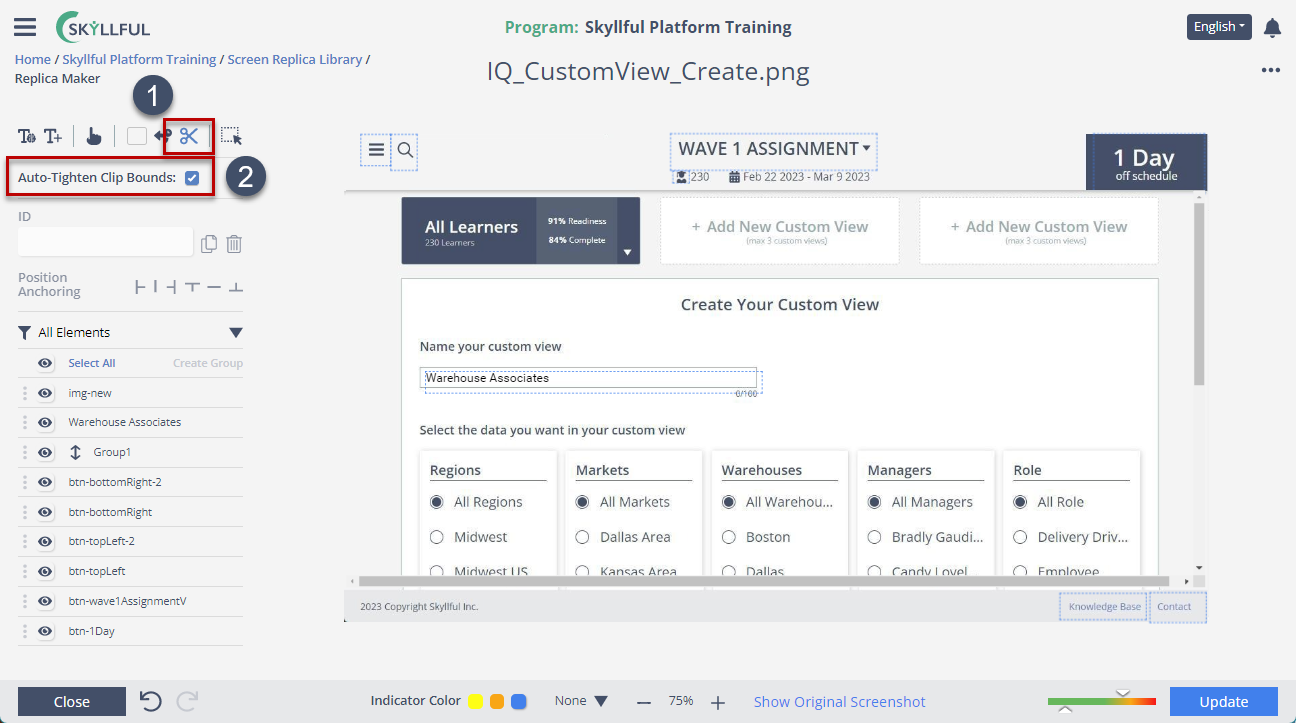Click the green-to-red gradient slider

pos(1102,701)
